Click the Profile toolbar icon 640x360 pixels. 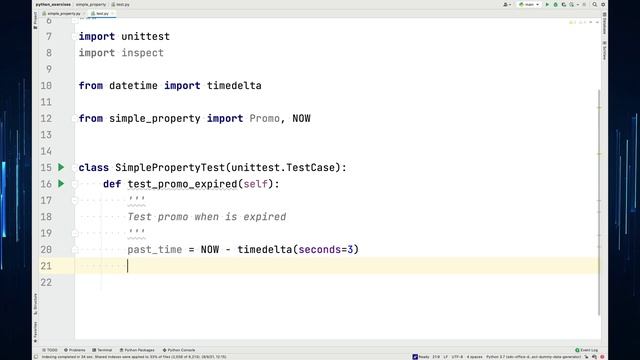click(572, 4)
